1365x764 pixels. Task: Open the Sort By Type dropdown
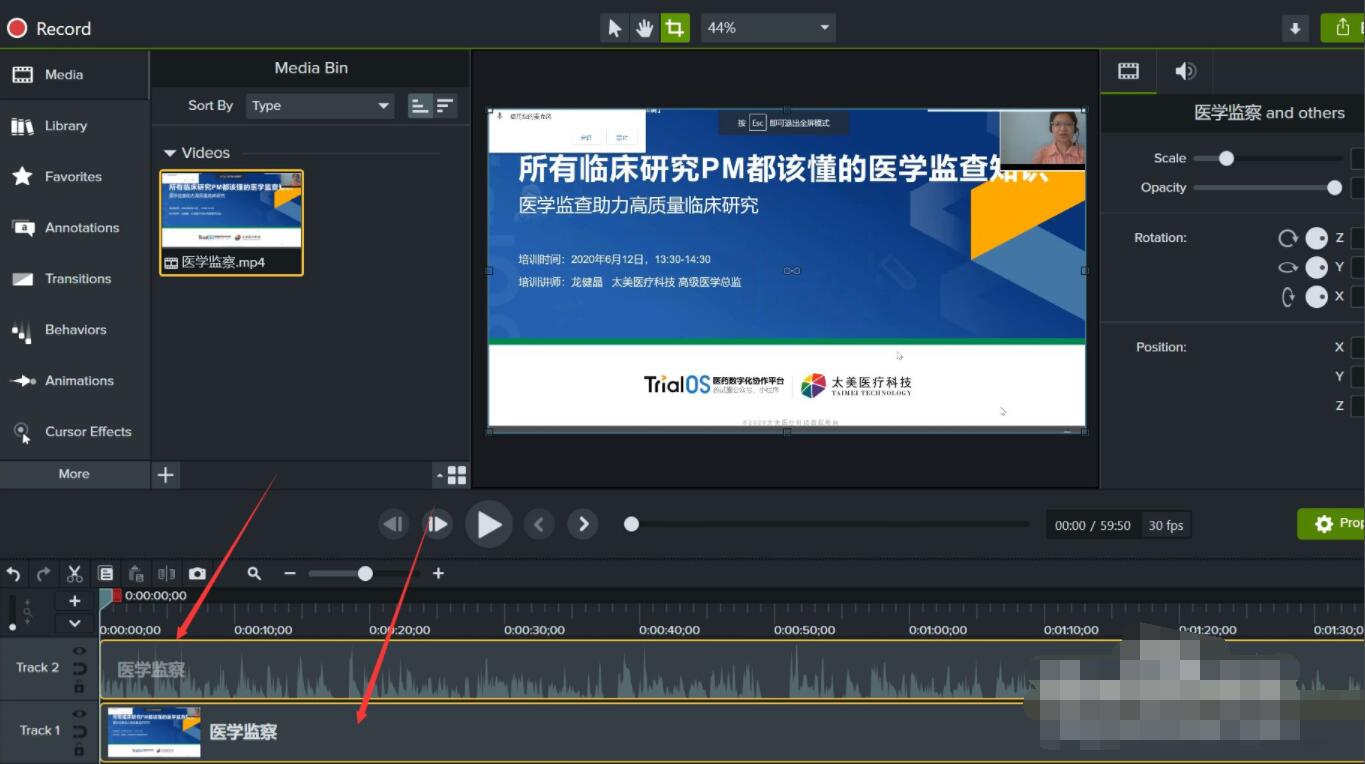click(x=320, y=105)
